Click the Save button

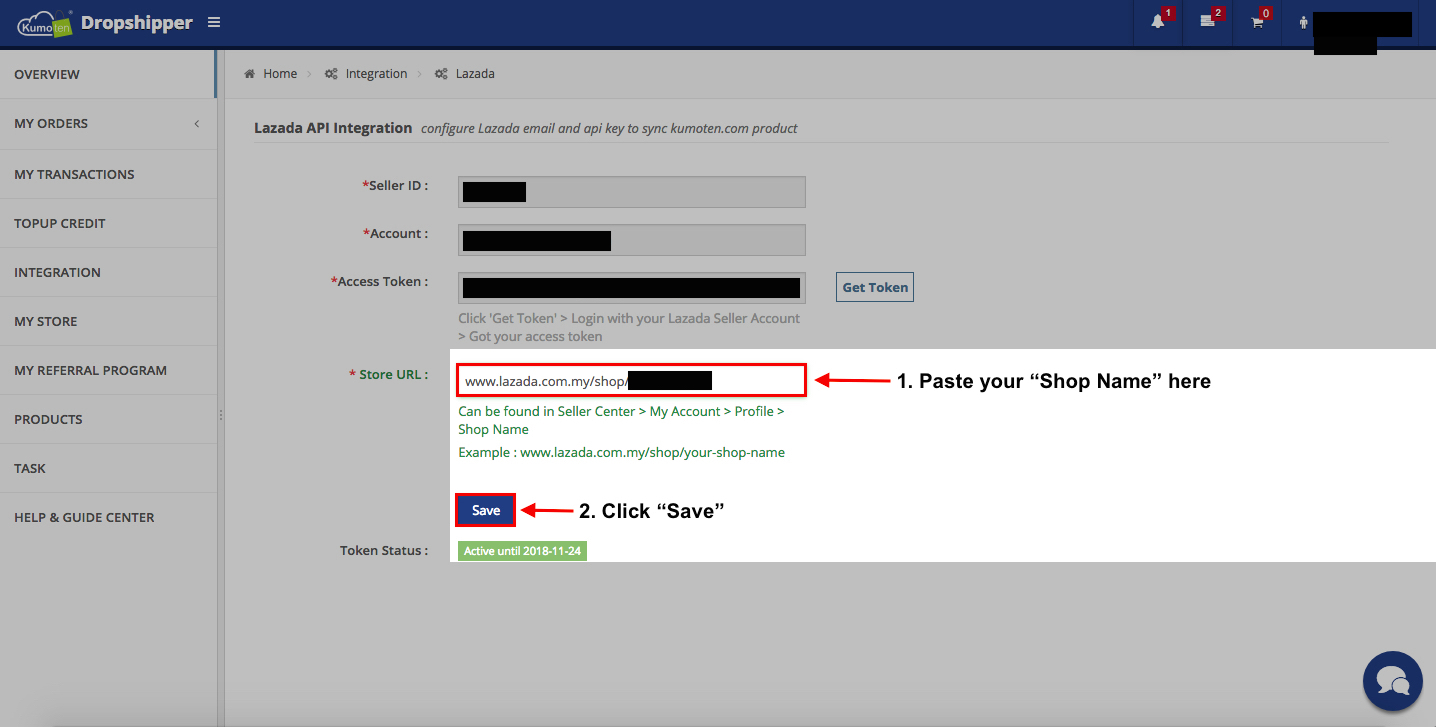(486, 510)
